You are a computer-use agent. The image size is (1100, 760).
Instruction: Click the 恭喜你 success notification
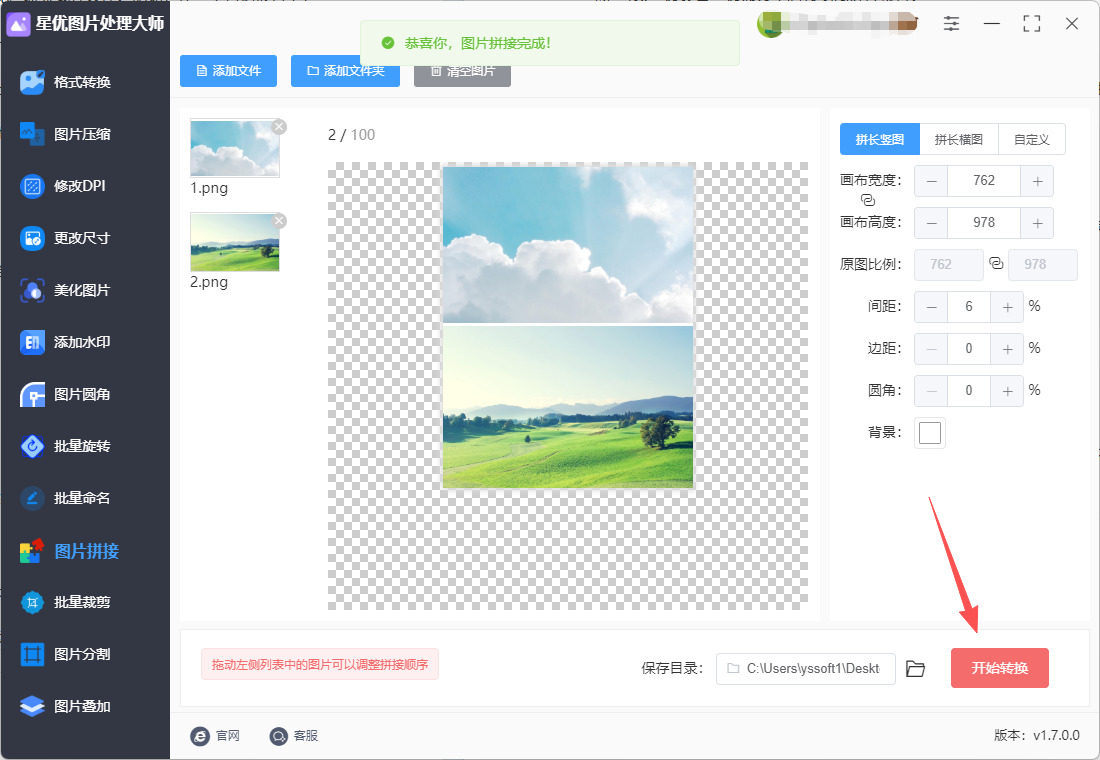(x=549, y=44)
